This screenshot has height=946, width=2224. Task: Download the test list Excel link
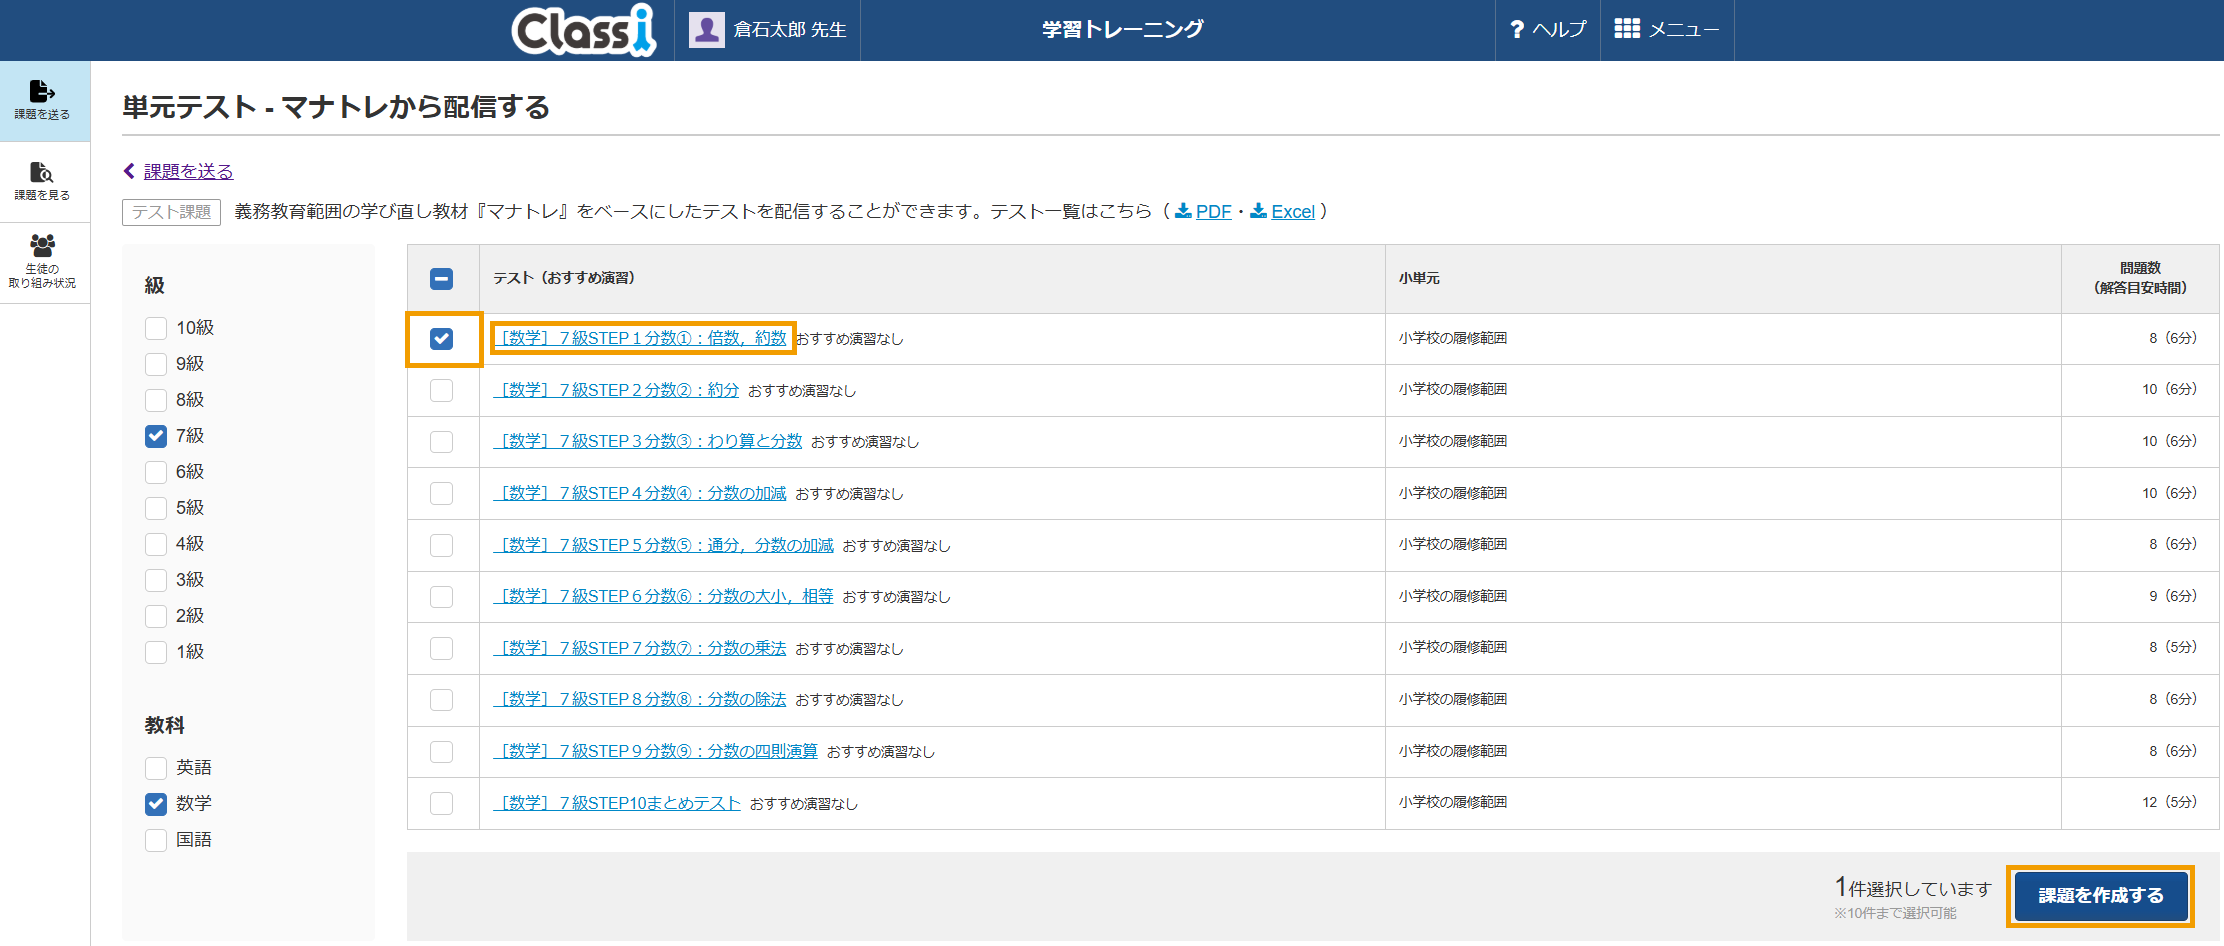click(x=1293, y=211)
